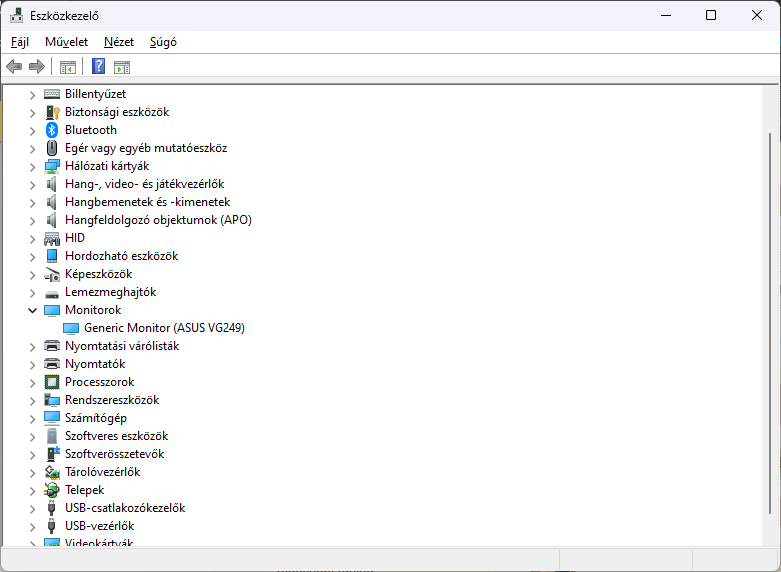Viewport: 781px width, 572px height.
Task: Click the Biztonsági eszközök key icon
Action: 52,112
